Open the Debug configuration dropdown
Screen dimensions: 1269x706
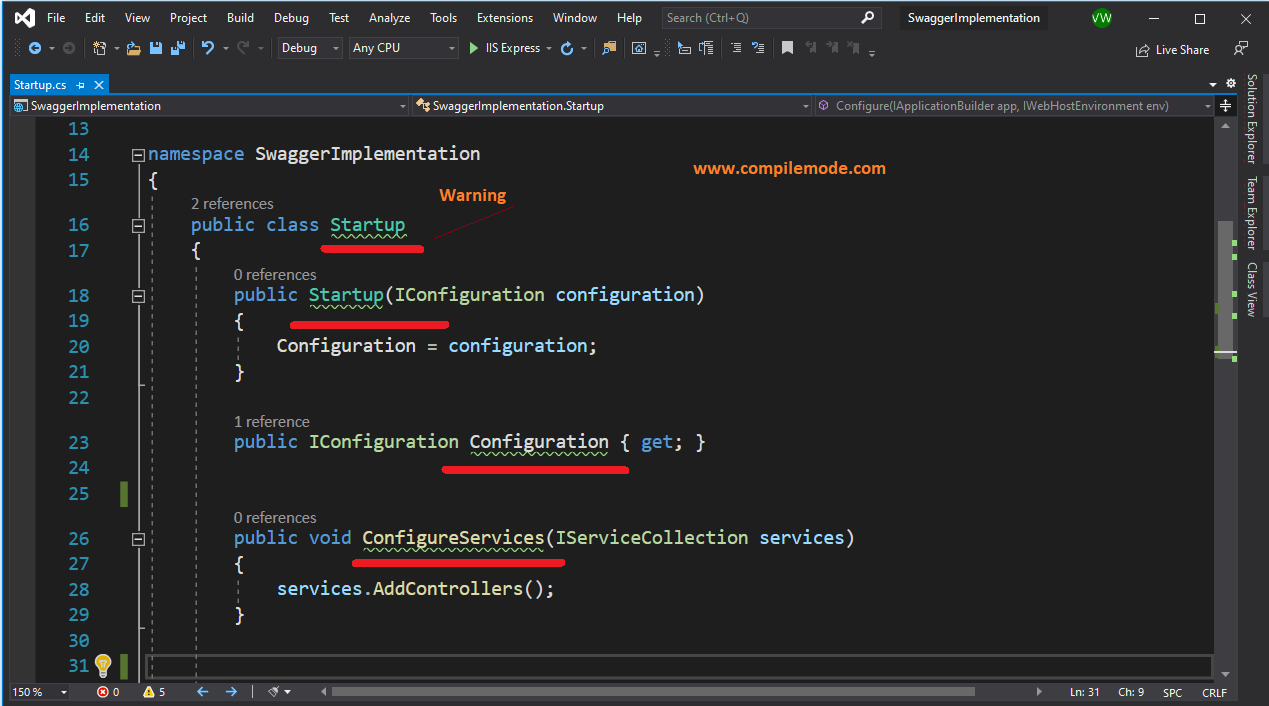click(309, 47)
